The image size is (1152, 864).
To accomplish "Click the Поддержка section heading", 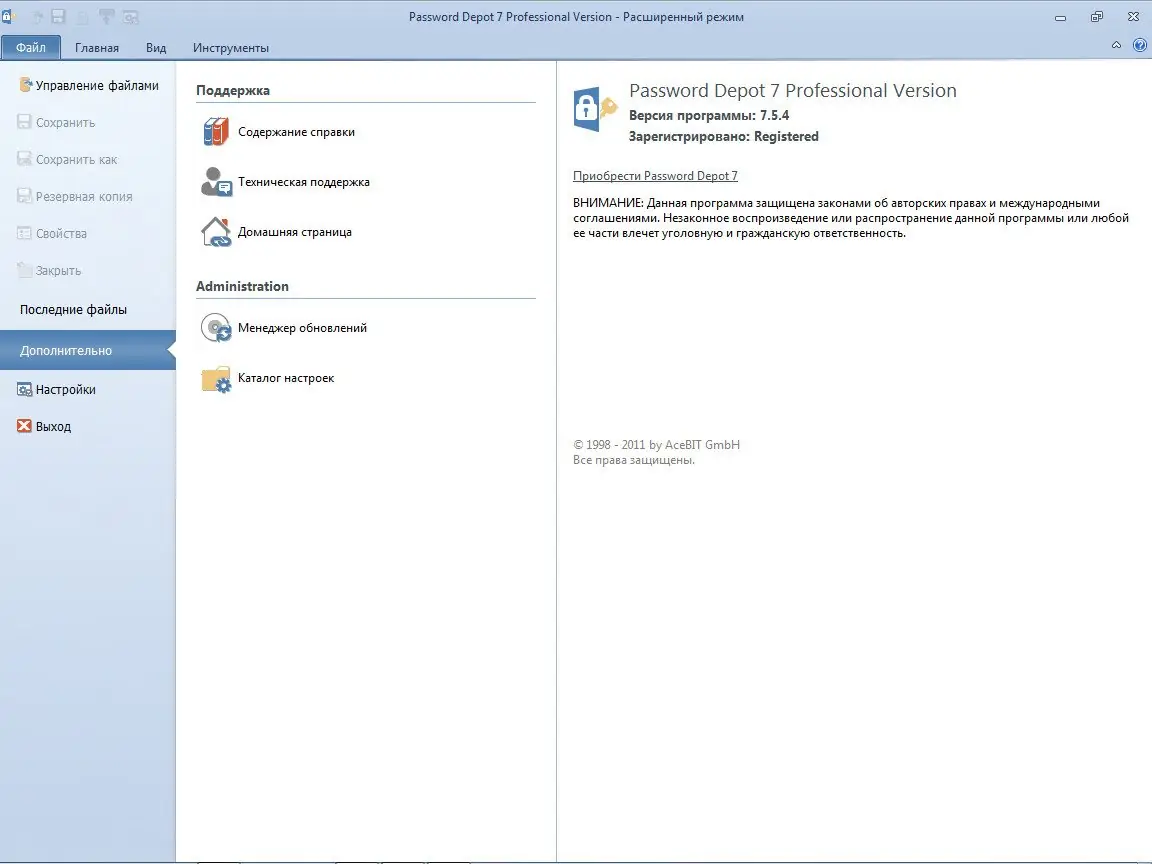I will click(233, 90).
